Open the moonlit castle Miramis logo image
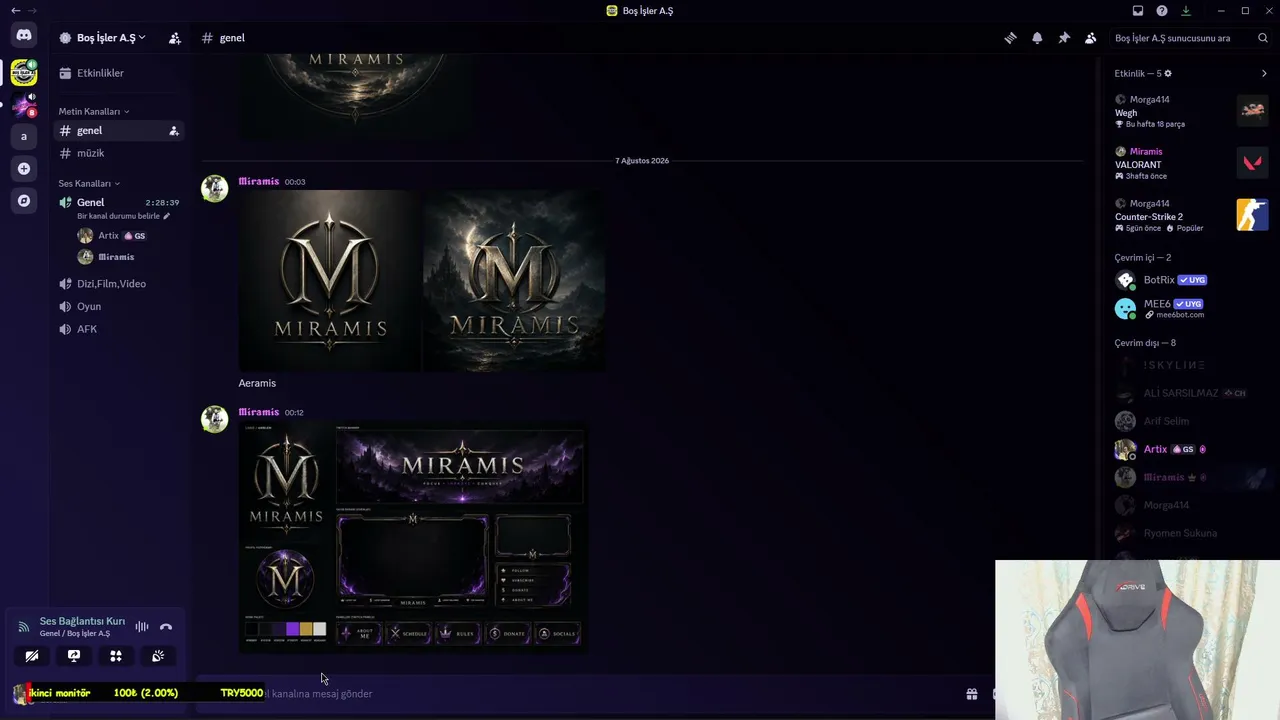 [513, 281]
